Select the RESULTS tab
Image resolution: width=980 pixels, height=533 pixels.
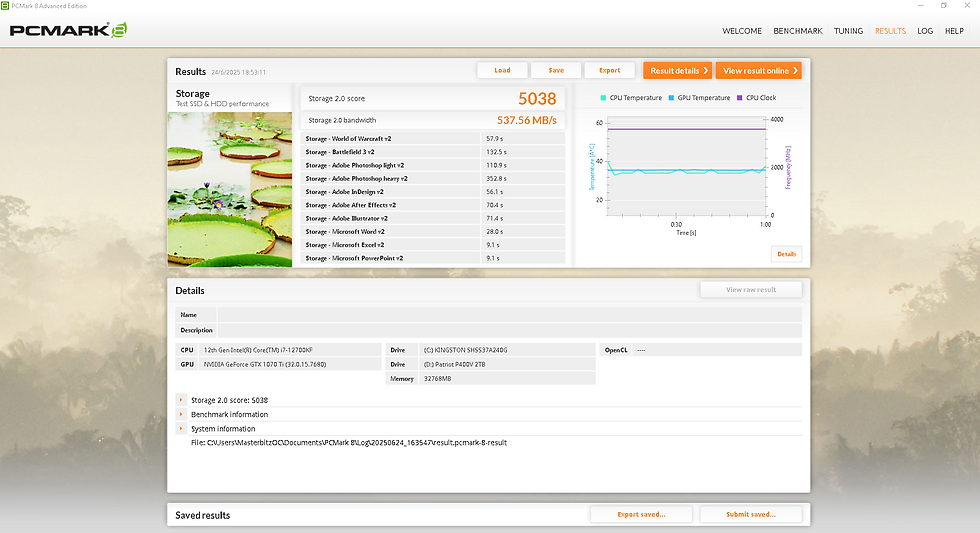[890, 31]
